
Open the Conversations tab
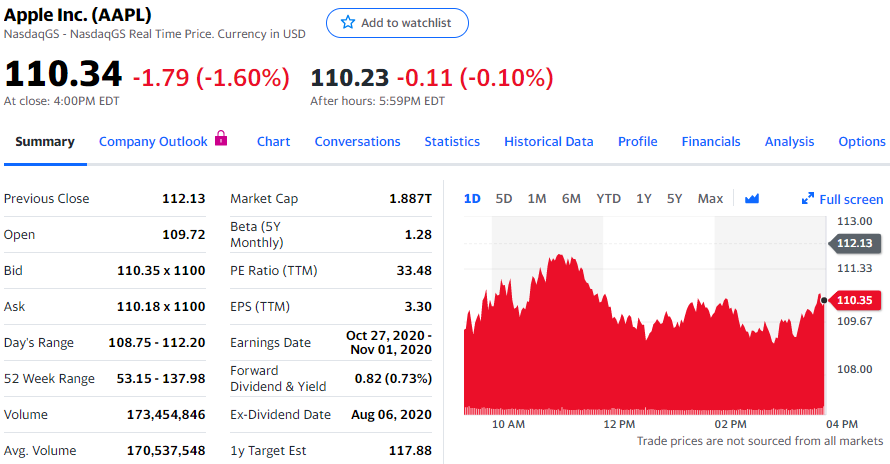[357, 141]
